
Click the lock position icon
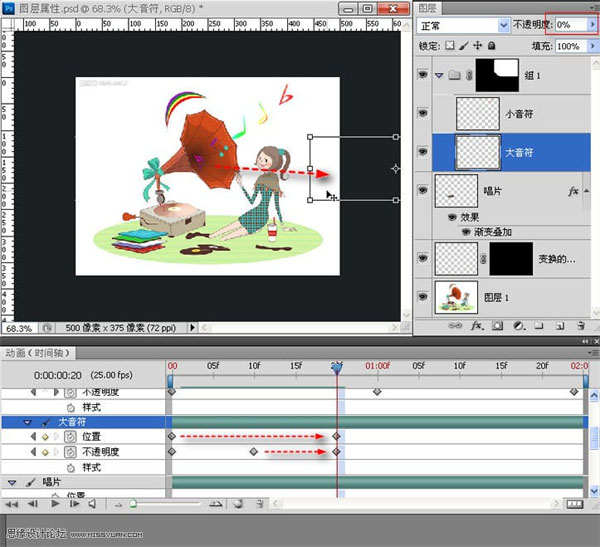pyautogui.click(x=476, y=46)
